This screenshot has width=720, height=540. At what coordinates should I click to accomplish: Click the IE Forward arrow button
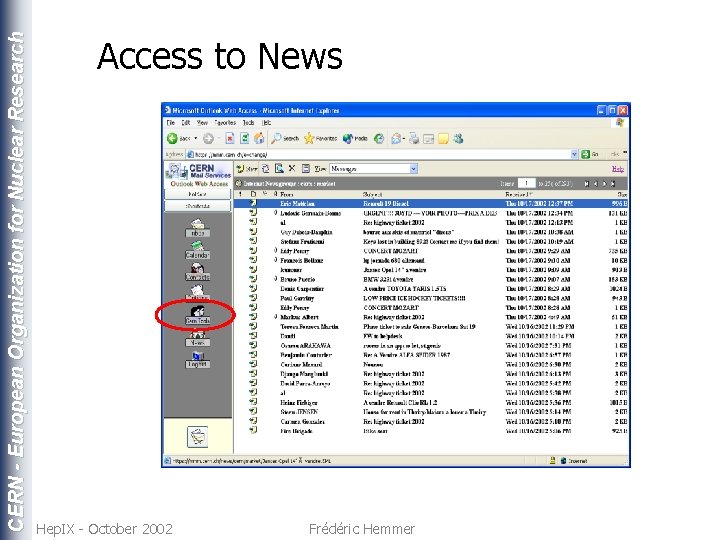pyautogui.click(x=208, y=138)
